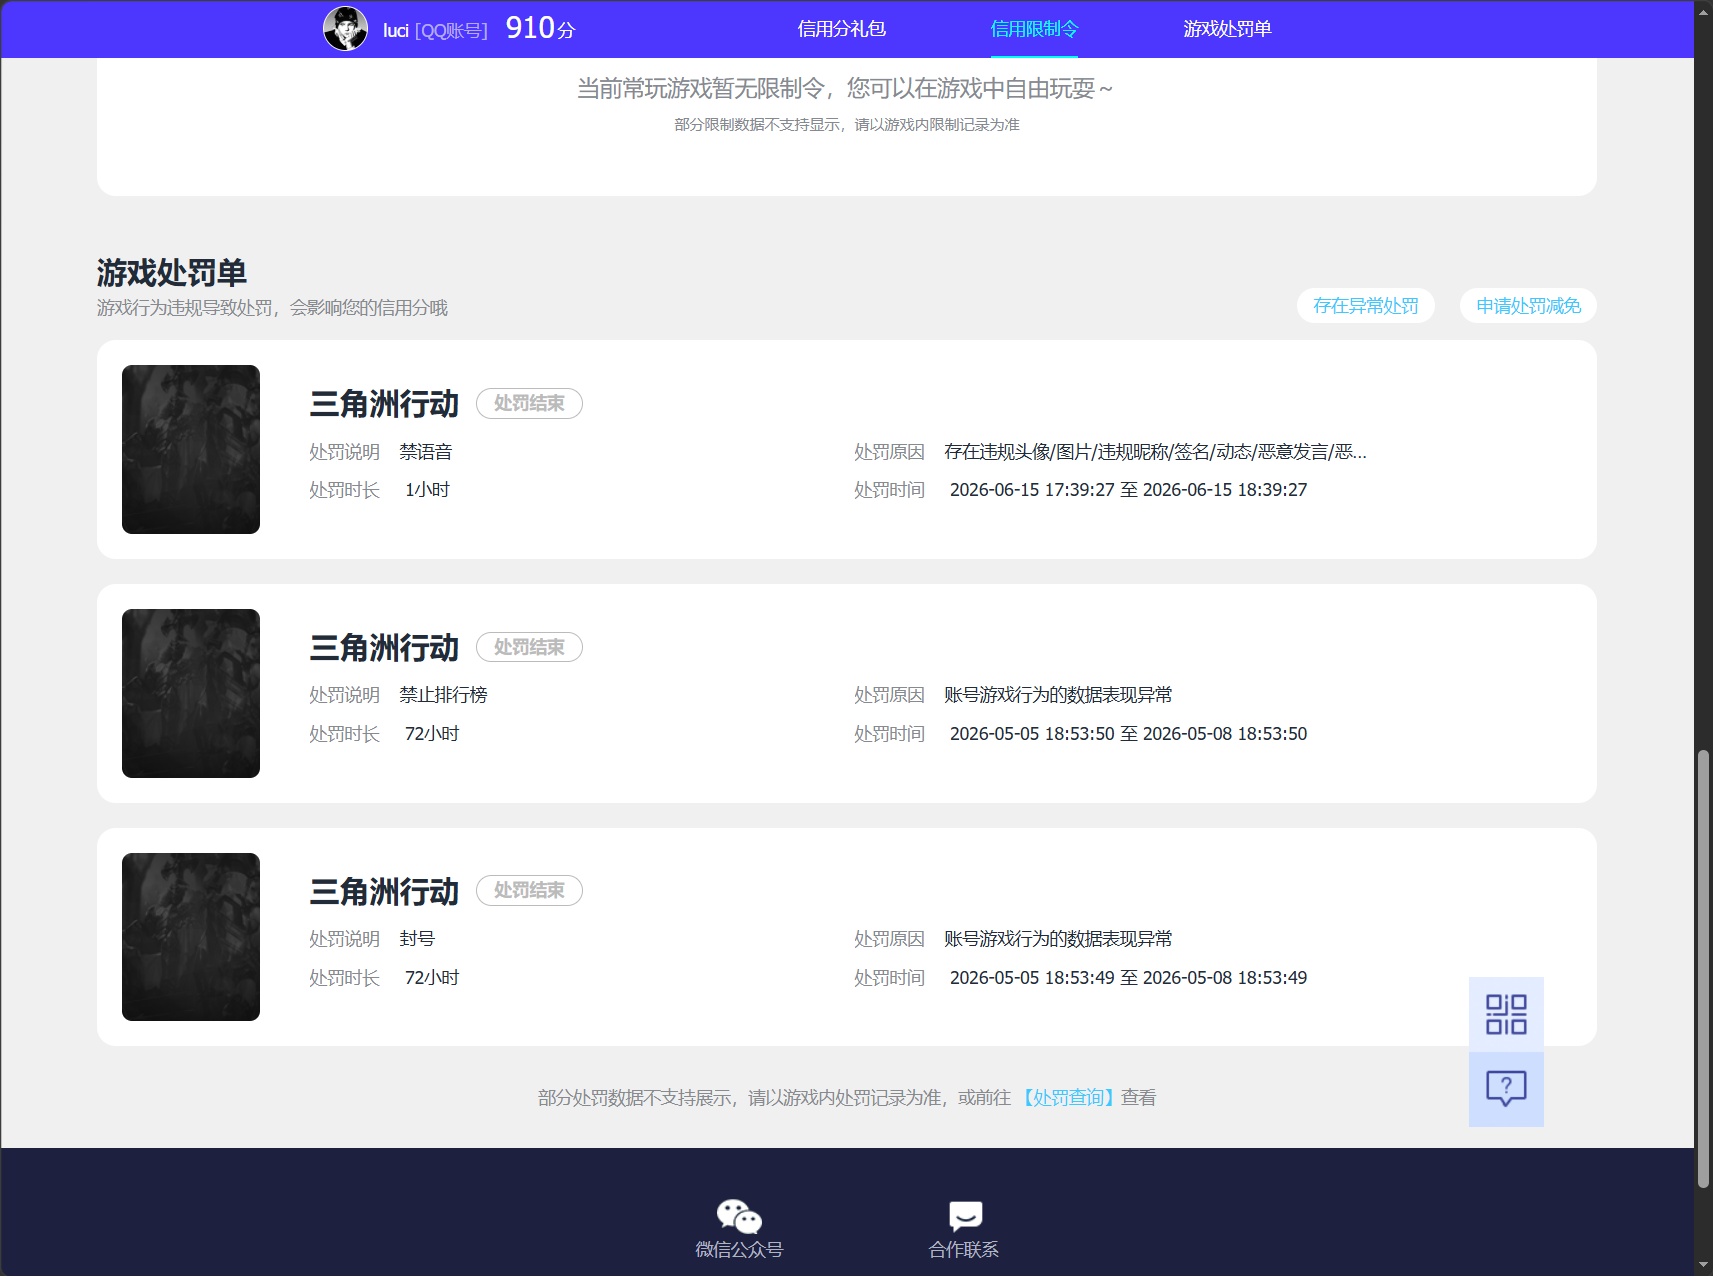Click 72小时 duration in 禁止排行榜 record
The image size is (1713, 1276).
(x=432, y=734)
